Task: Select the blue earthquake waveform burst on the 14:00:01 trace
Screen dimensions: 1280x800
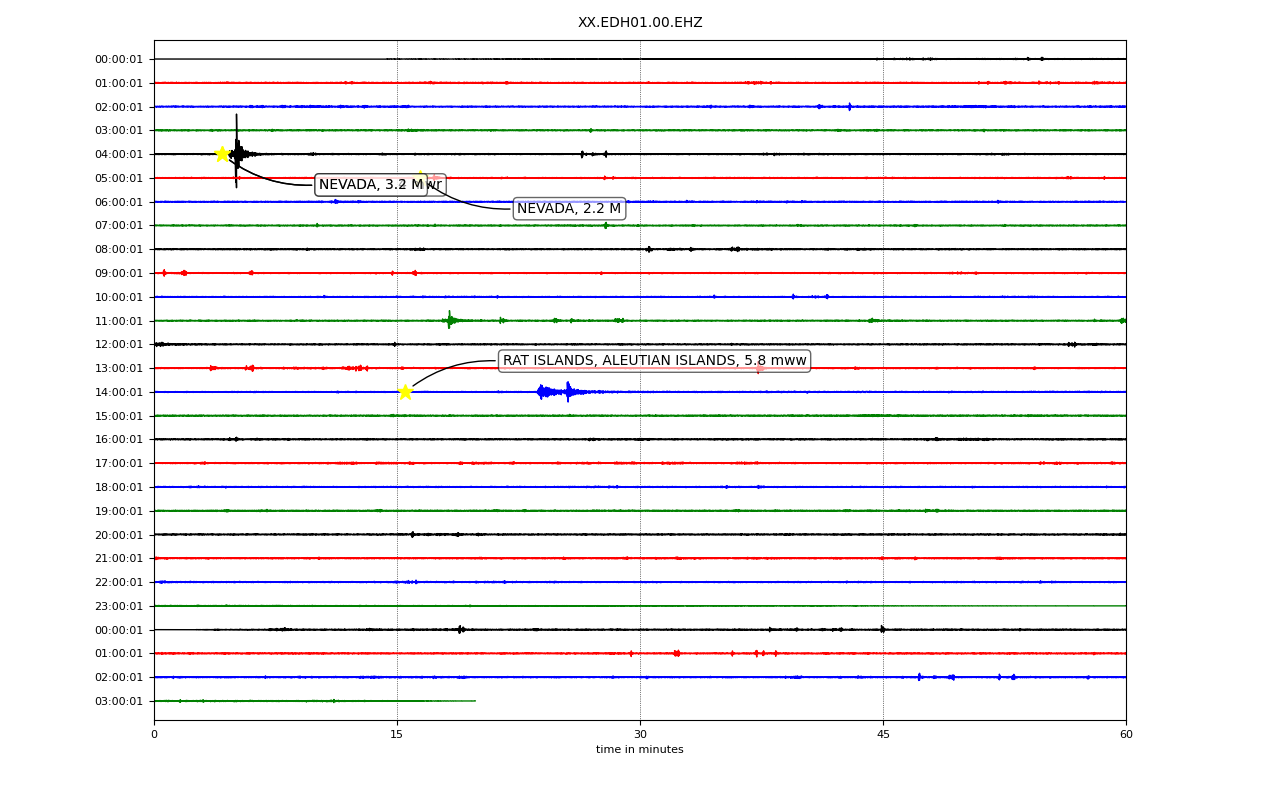Action: [566, 392]
